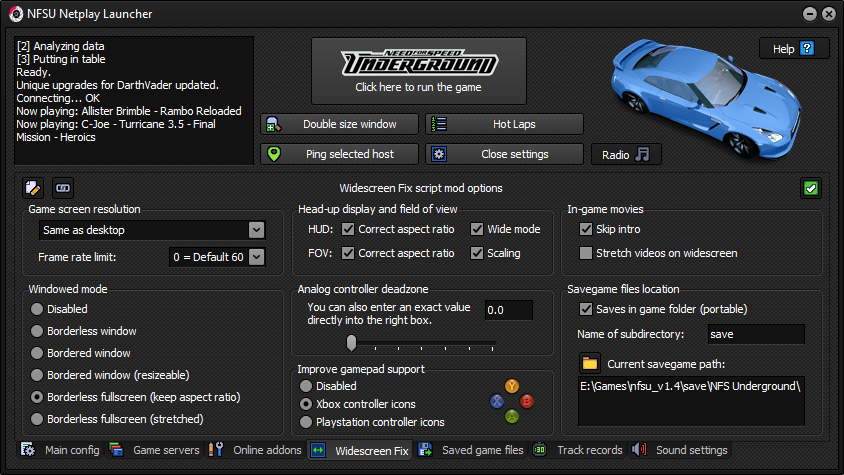Image resolution: width=844 pixels, height=475 pixels.
Task: Click the Hot Laps list icon
Action: click(439, 124)
